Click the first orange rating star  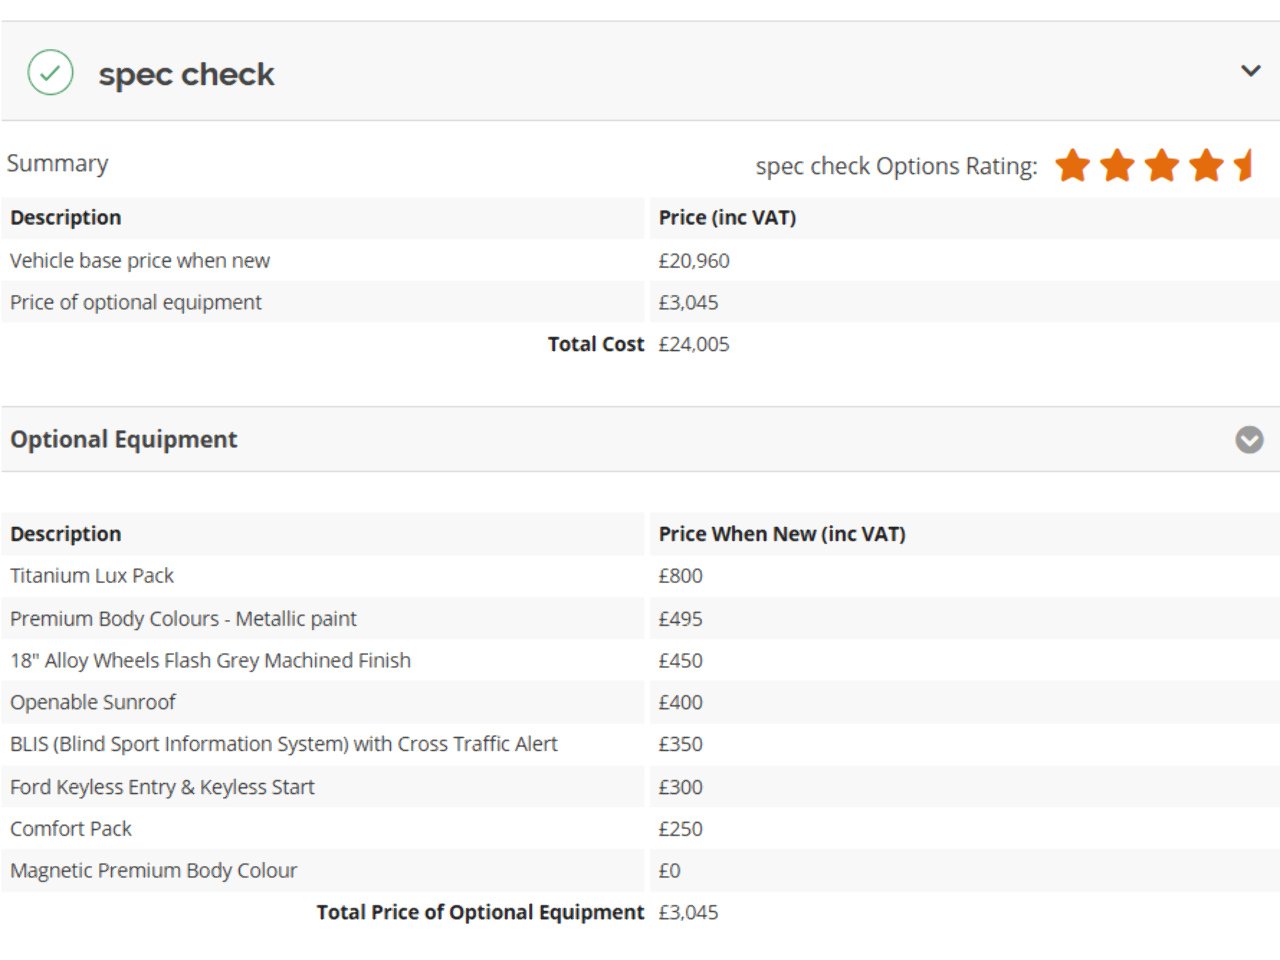(x=1072, y=166)
